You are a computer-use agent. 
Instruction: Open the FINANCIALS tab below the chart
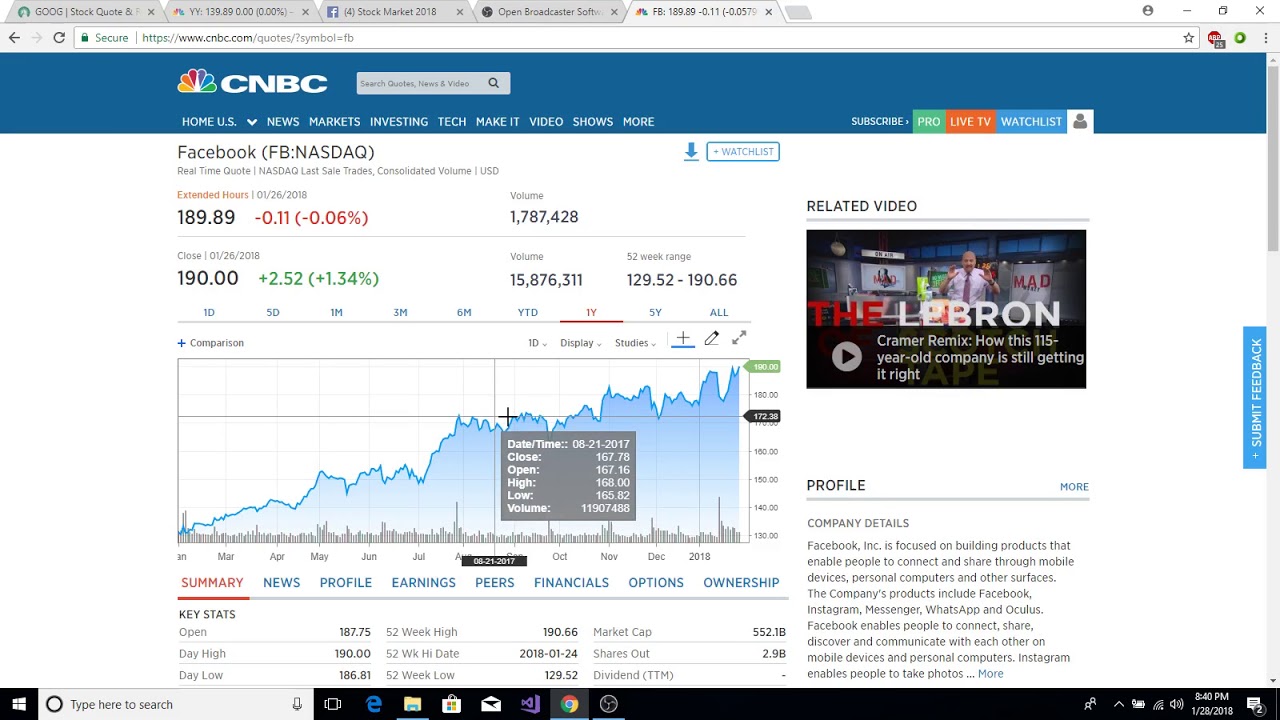click(x=571, y=582)
